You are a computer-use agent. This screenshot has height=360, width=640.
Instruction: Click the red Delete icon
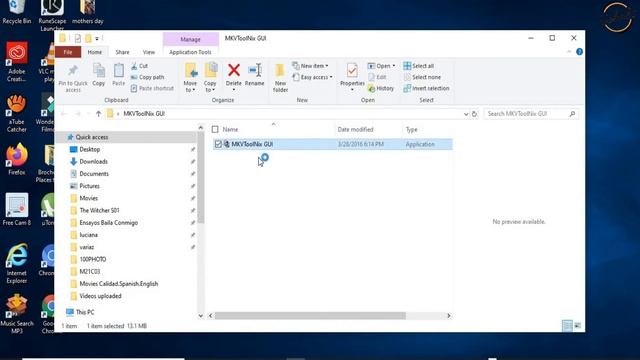click(x=234, y=70)
